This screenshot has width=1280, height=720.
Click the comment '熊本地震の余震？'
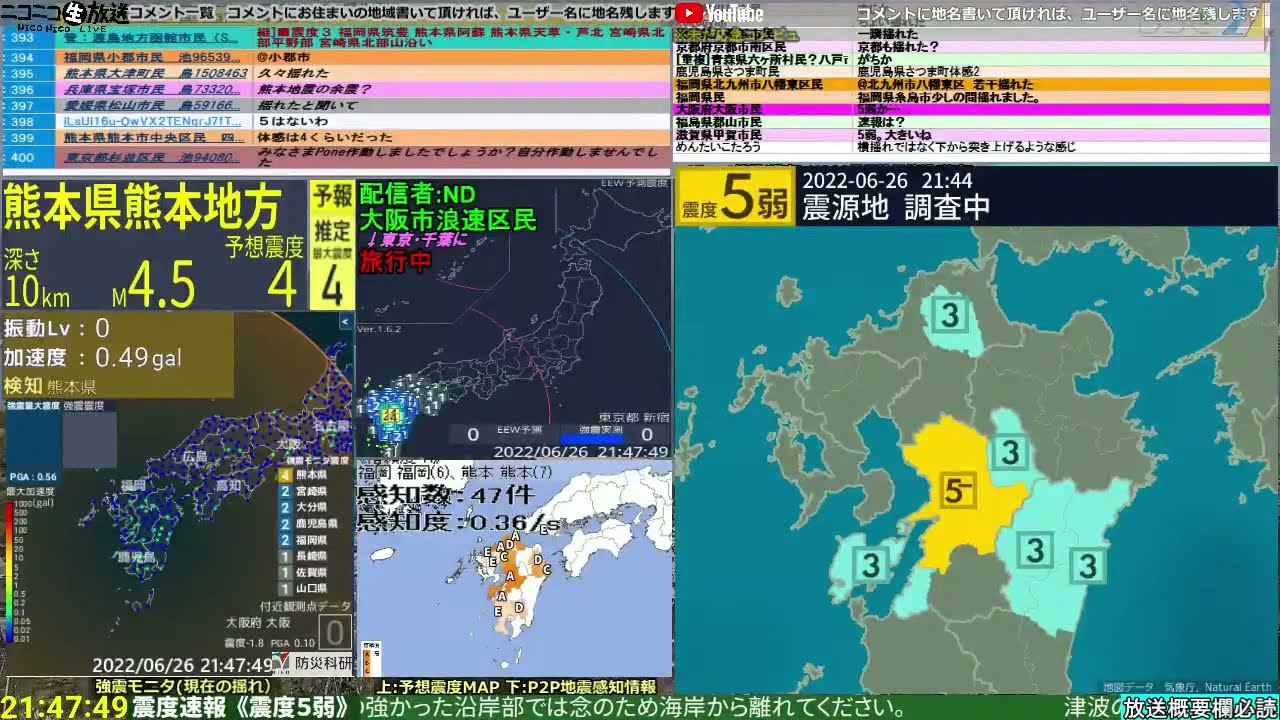point(314,89)
